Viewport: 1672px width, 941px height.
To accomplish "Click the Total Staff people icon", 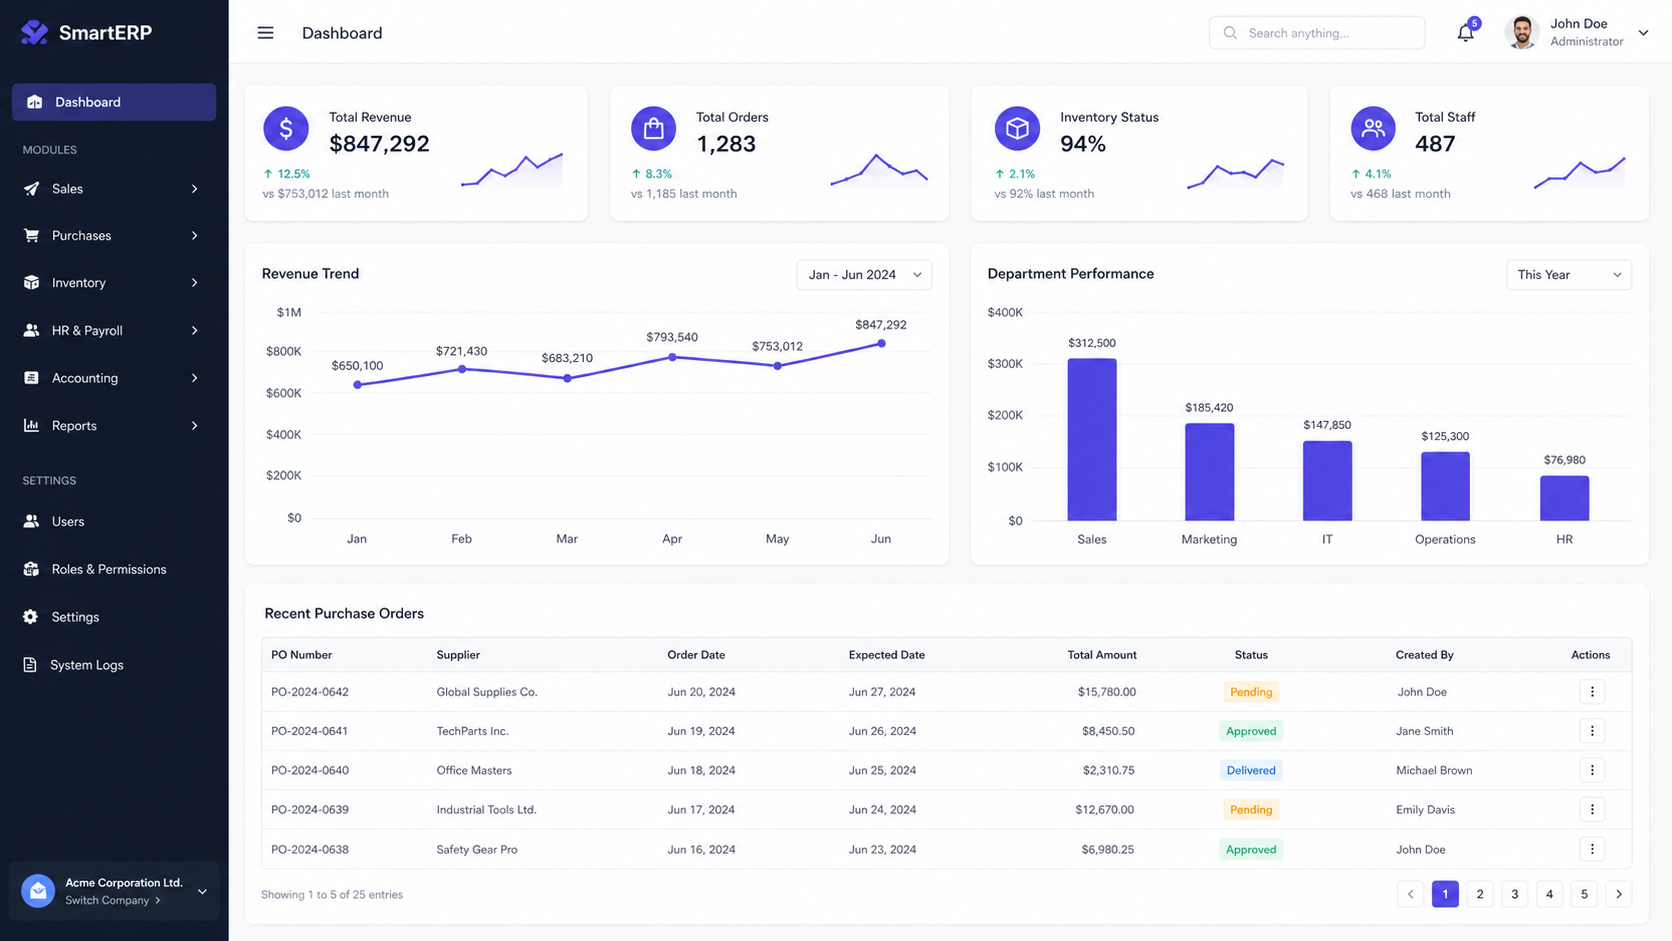I will coord(1373,128).
